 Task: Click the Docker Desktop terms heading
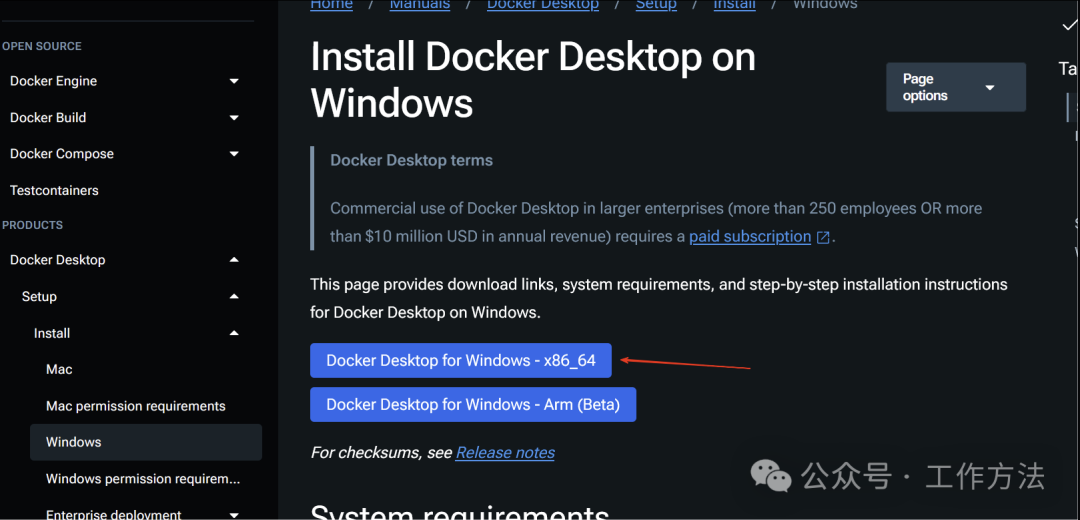[411, 160]
